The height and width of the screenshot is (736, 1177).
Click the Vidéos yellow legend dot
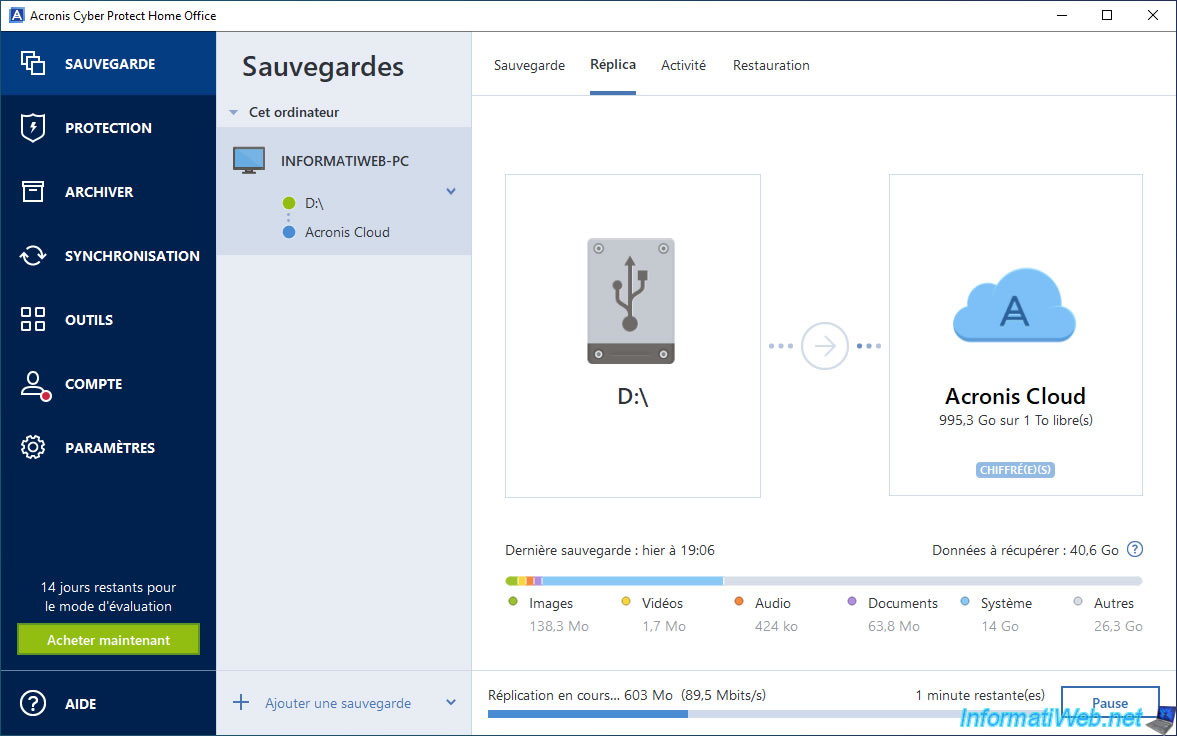point(626,602)
